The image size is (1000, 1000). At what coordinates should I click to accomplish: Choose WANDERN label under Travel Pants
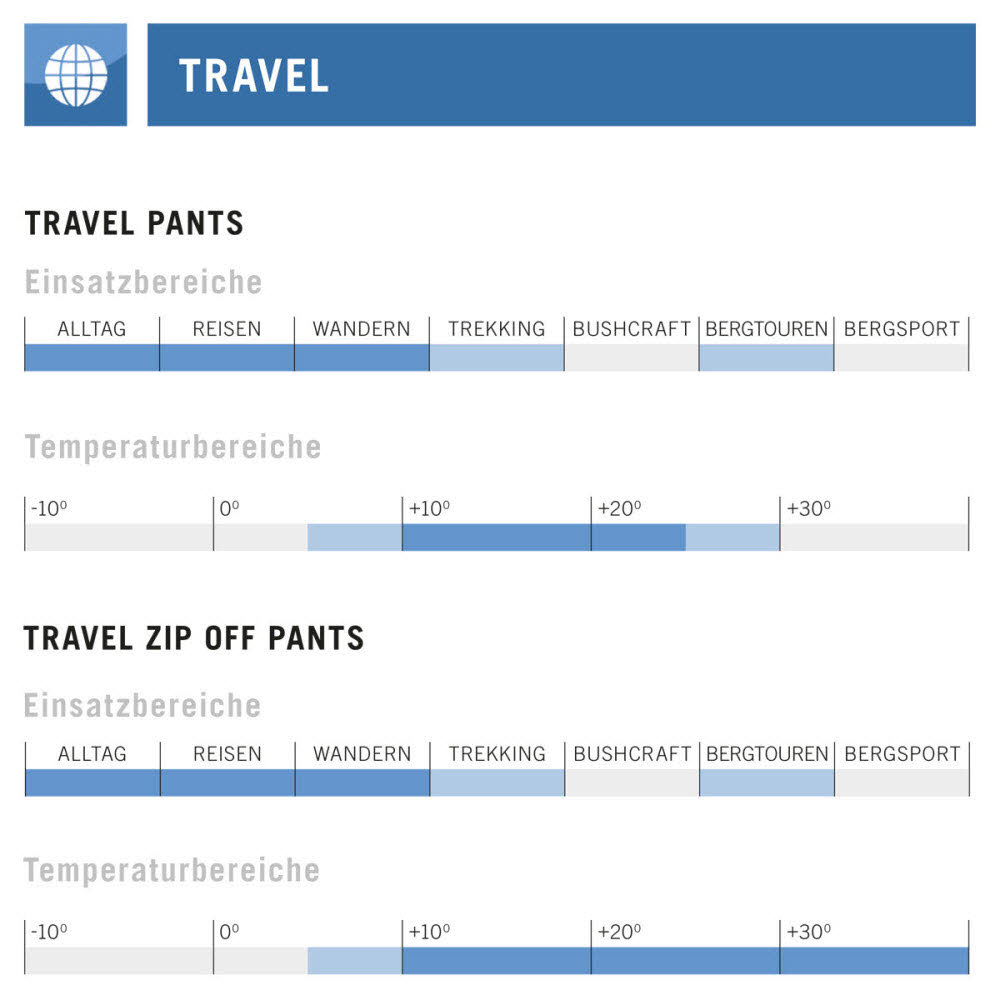click(x=361, y=329)
